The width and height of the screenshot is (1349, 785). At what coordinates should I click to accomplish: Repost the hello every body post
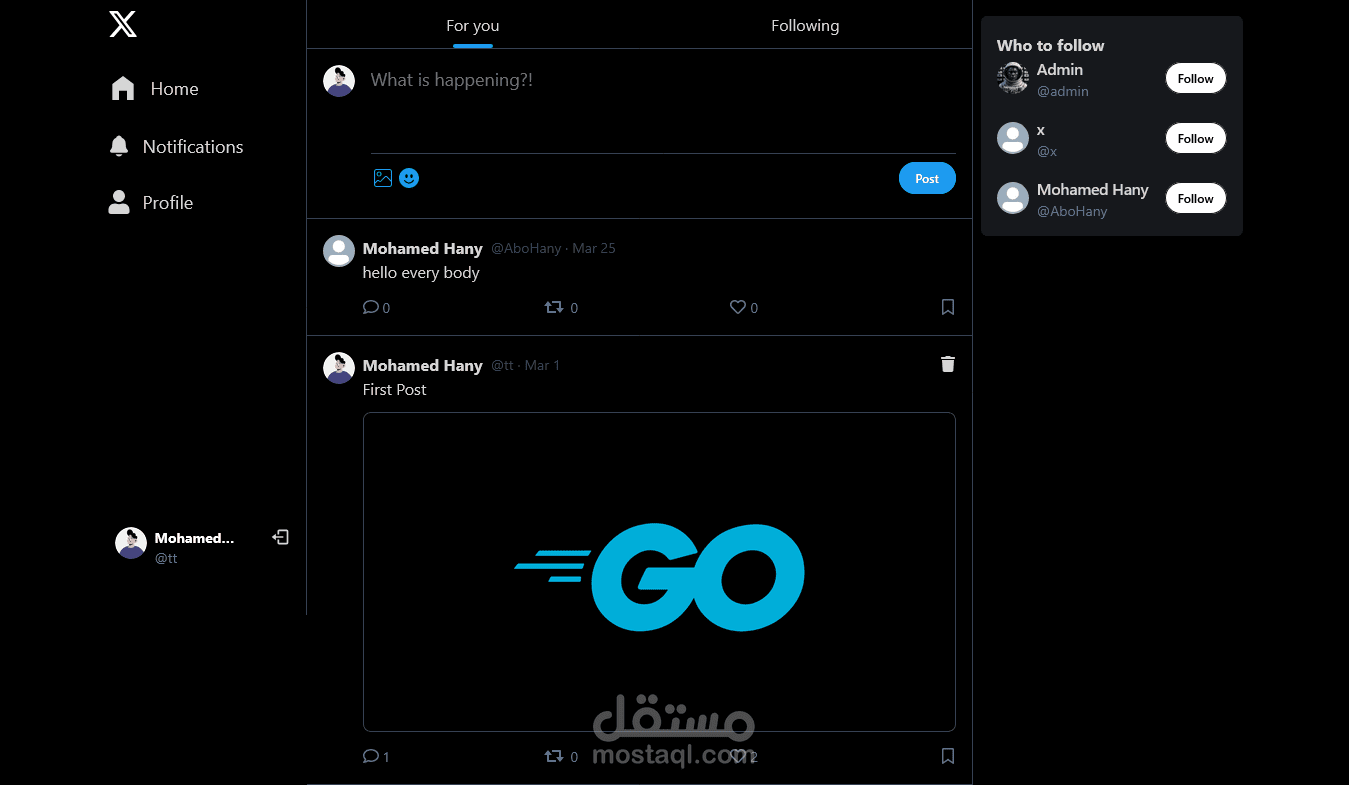pos(561,308)
